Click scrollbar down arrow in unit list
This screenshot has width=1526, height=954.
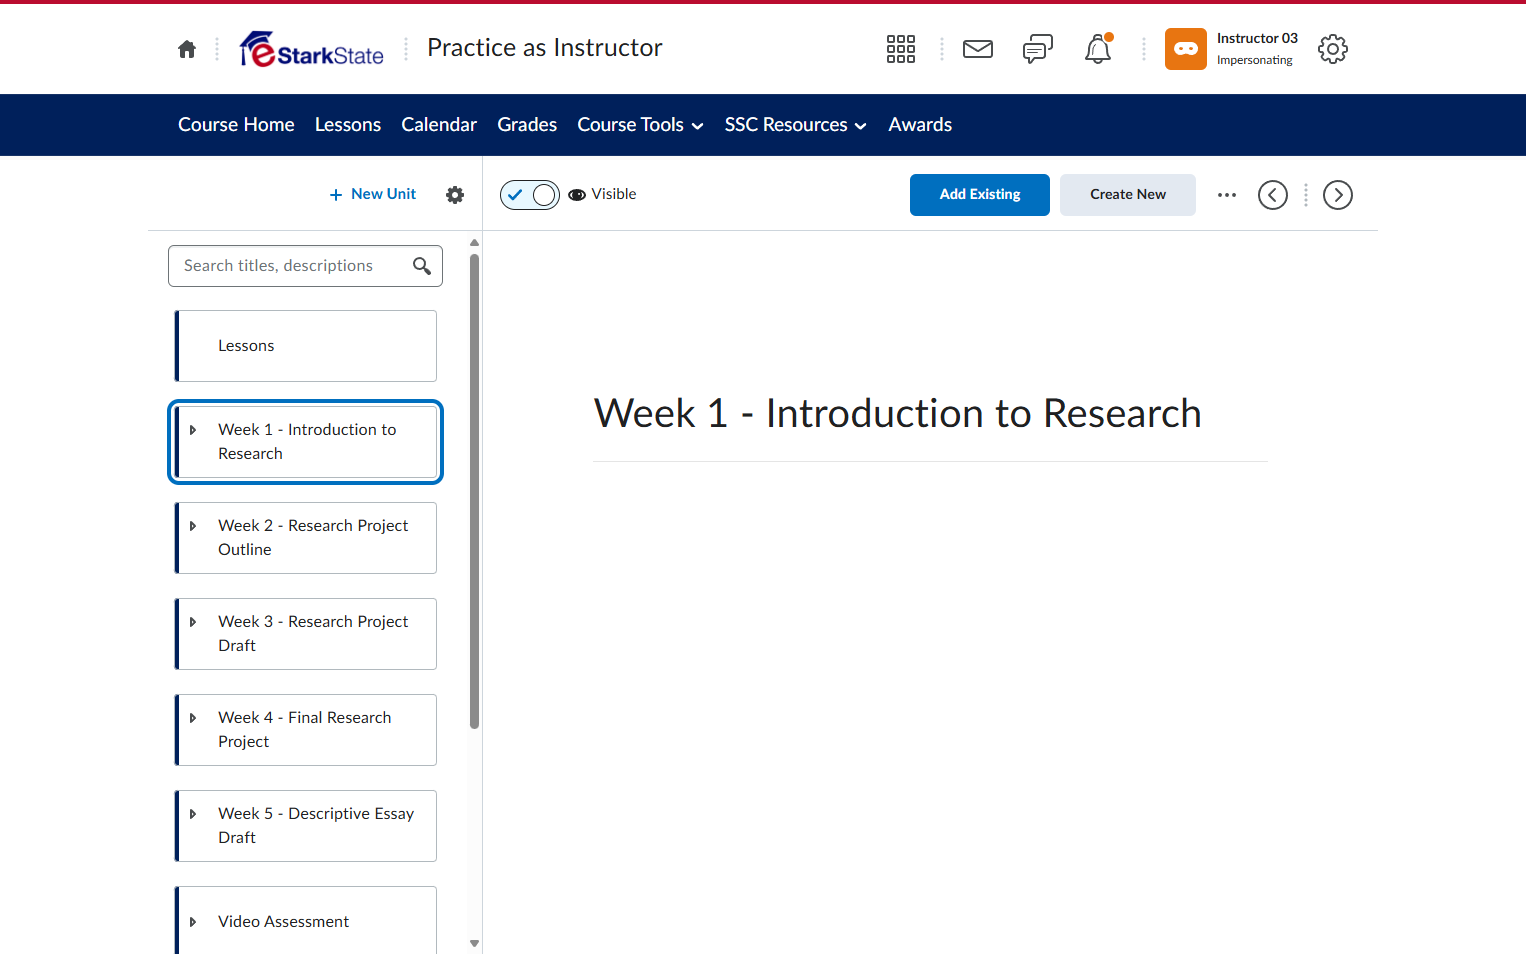(475, 943)
